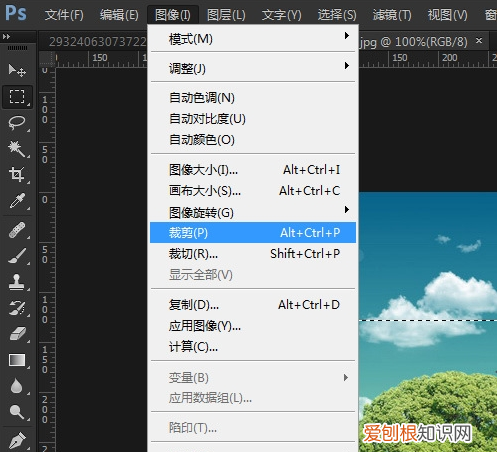Click the Ps application logo
The image size is (497, 452).
pos(16,13)
